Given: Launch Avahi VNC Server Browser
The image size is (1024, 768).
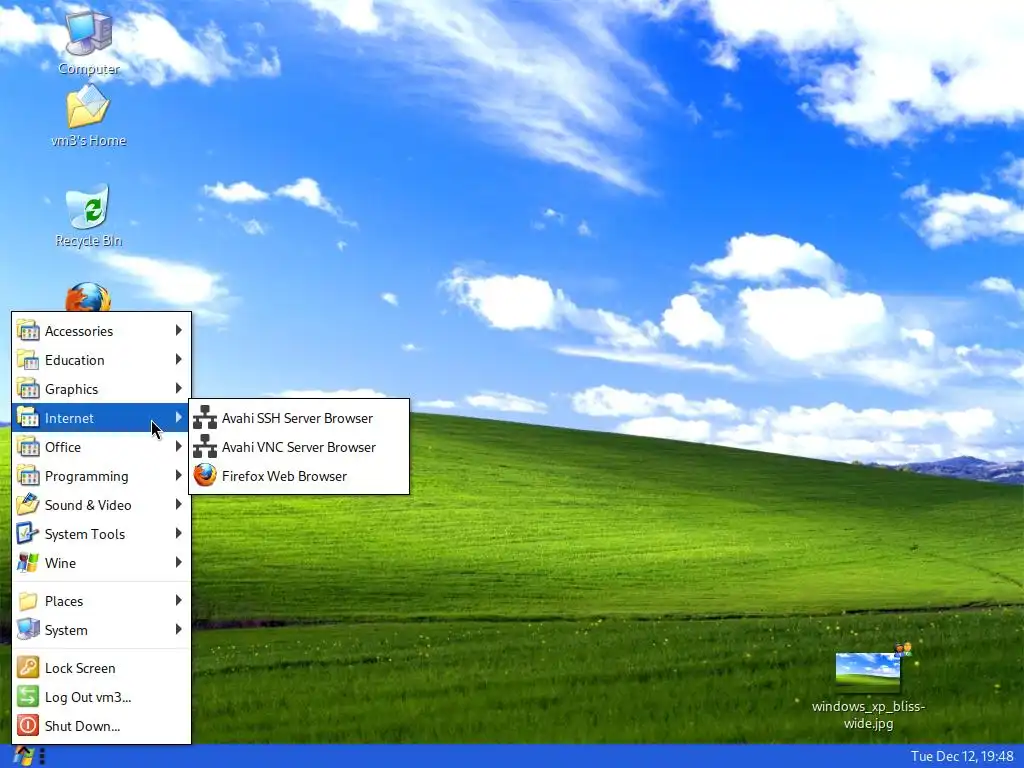Looking at the screenshot, I should click(299, 447).
